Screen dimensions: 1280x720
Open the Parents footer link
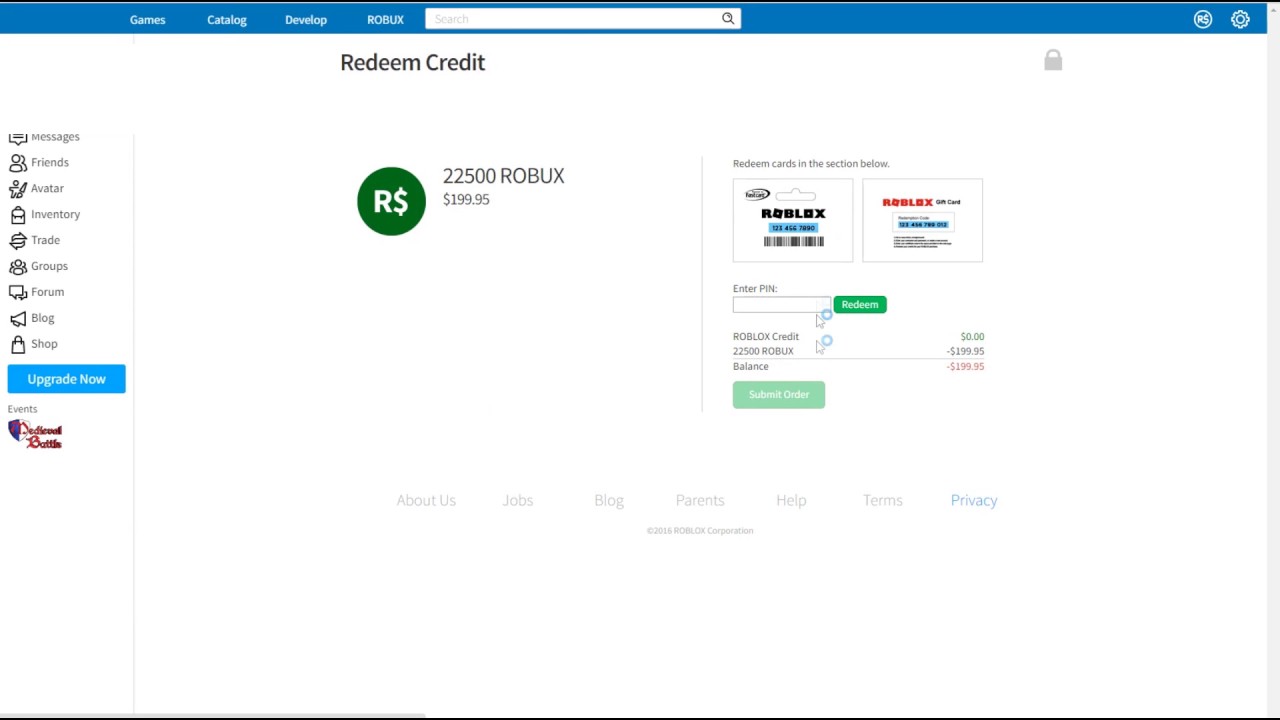tap(700, 500)
